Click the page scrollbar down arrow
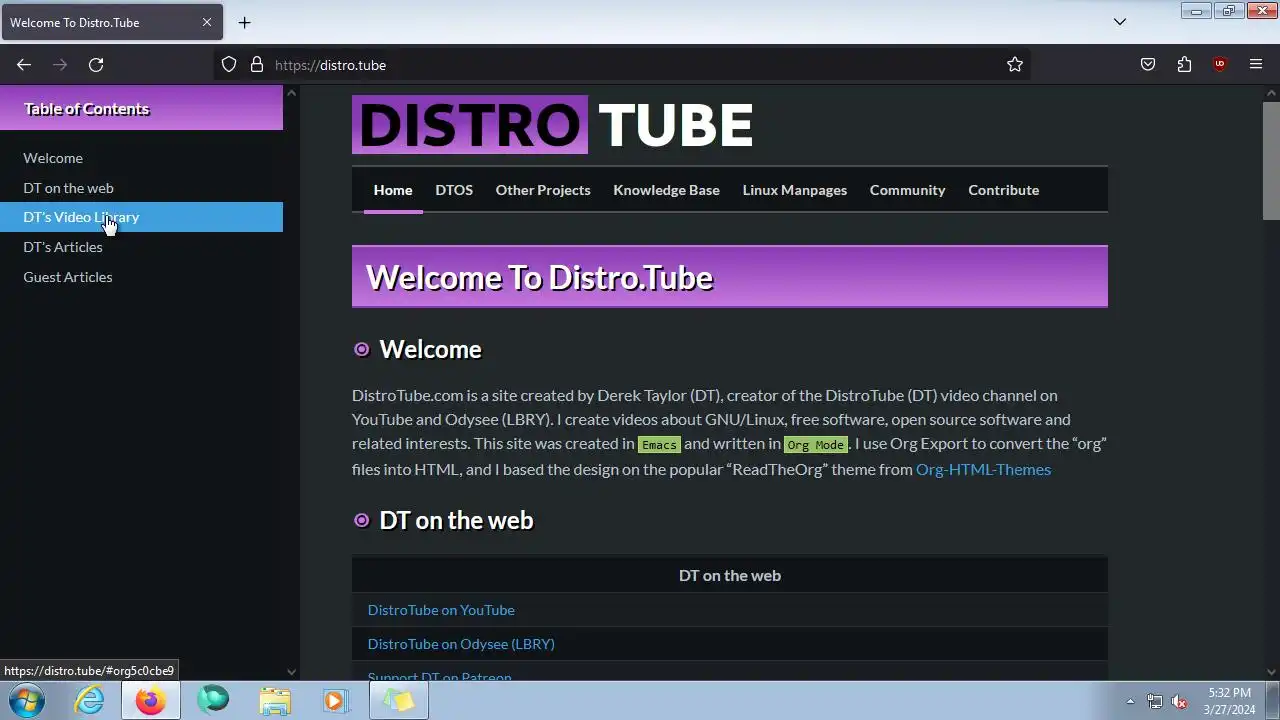 click(1271, 672)
